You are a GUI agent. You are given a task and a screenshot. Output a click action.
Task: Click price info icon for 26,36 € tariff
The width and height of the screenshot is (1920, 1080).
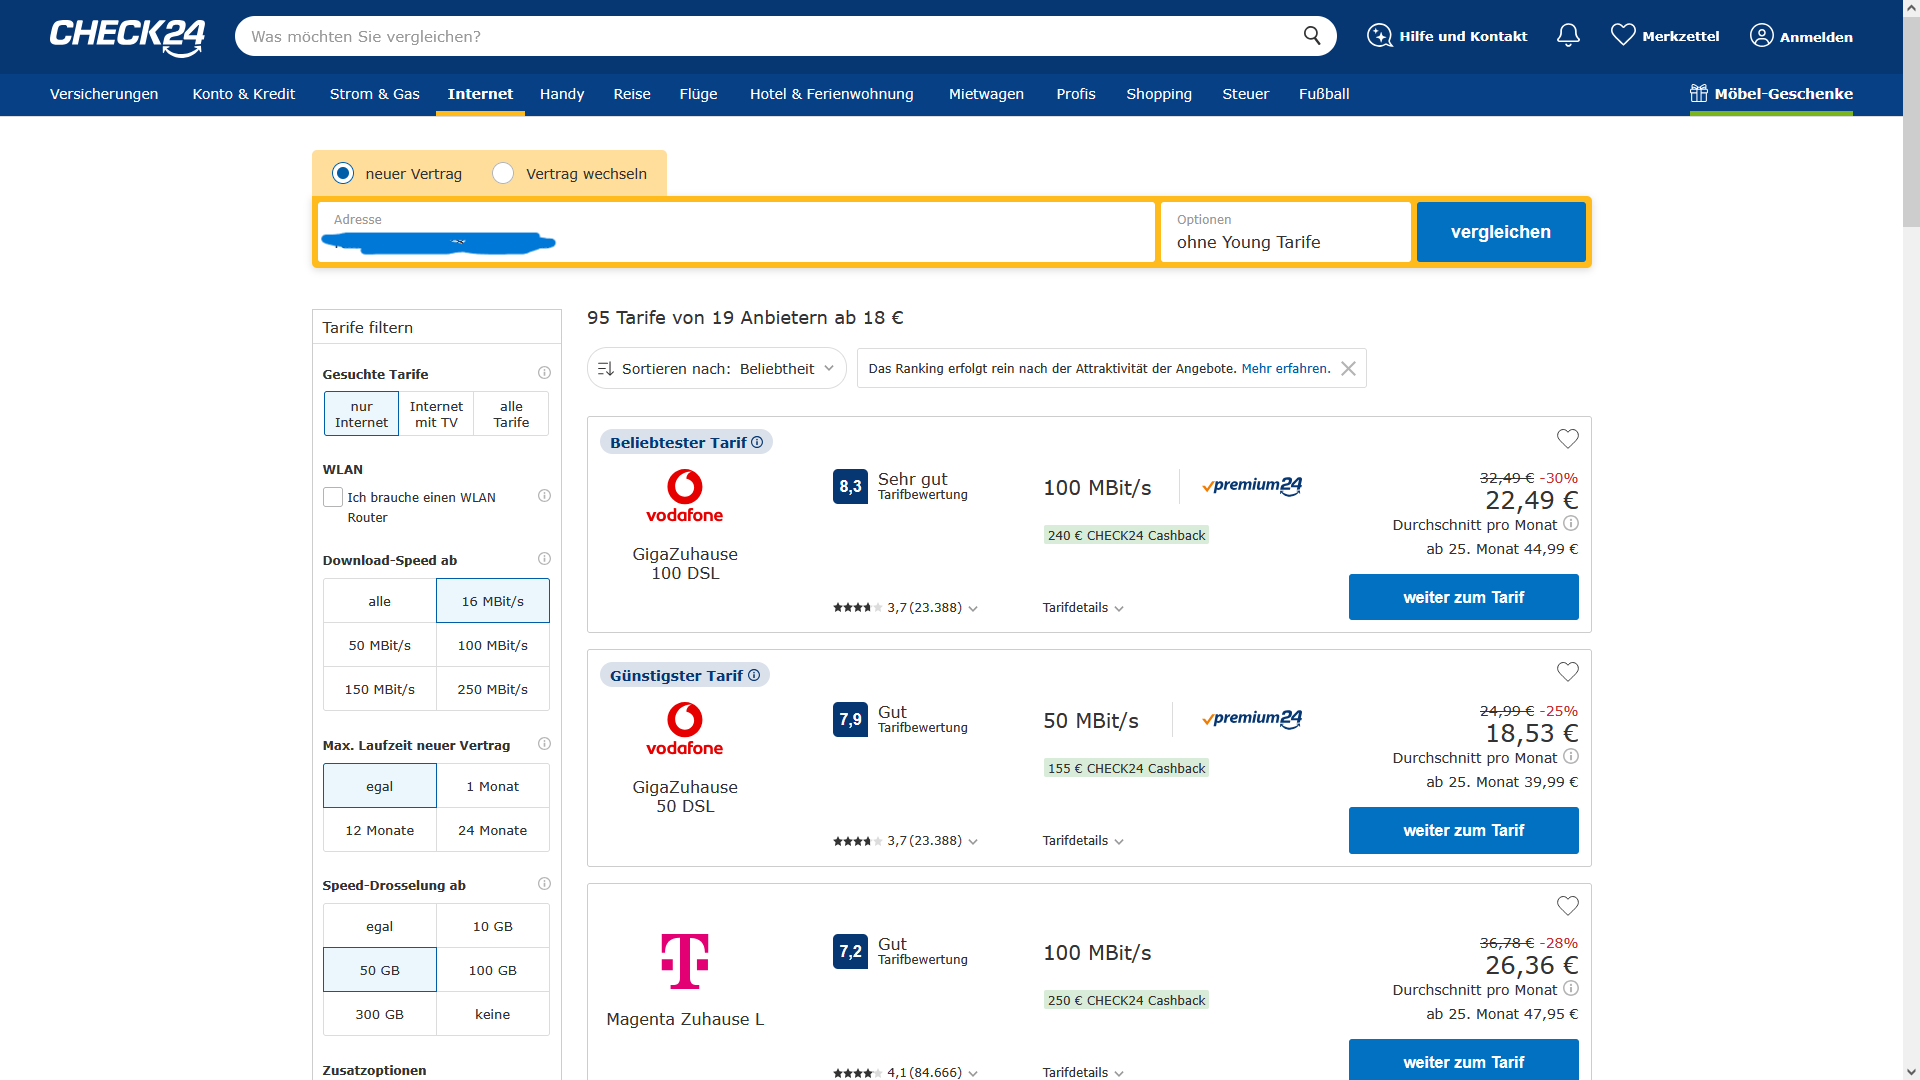click(x=1571, y=989)
